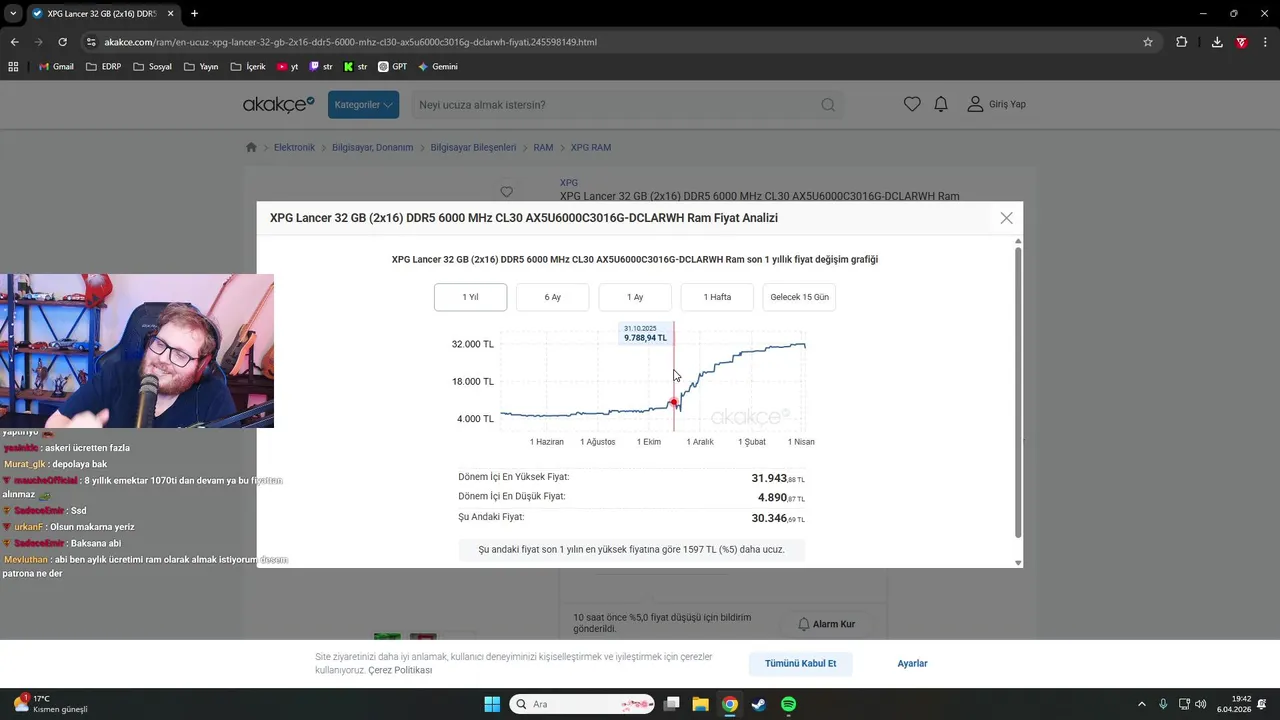Viewport: 1280px width, 720px height.
Task: Click the popup's vertical scrollbar
Action: [1018, 391]
